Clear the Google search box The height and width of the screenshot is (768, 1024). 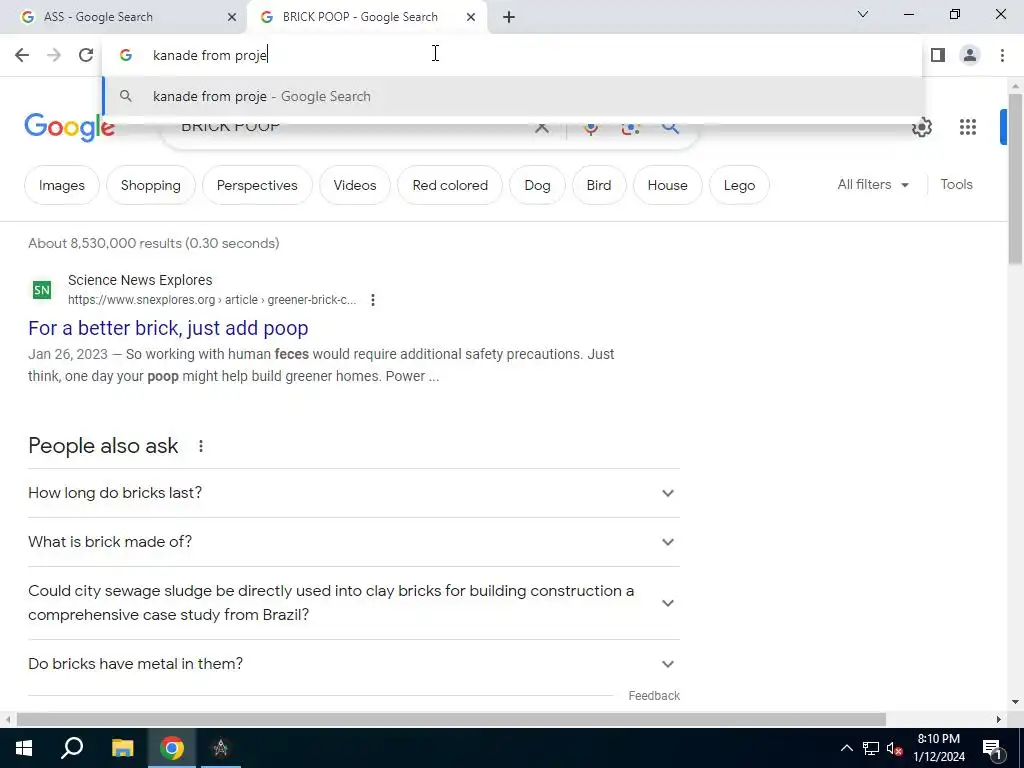[x=541, y=127]
